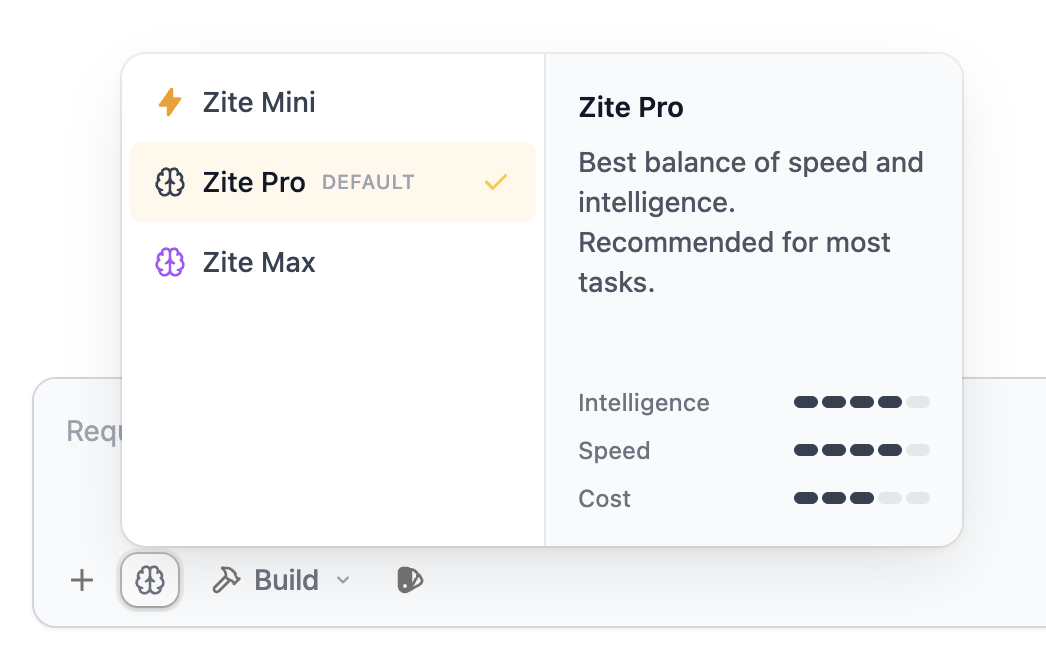The height and width of the screenshot is (660, 1046).
Task: Open the model picker brain icon in toolbar
Action: [149, 580]
